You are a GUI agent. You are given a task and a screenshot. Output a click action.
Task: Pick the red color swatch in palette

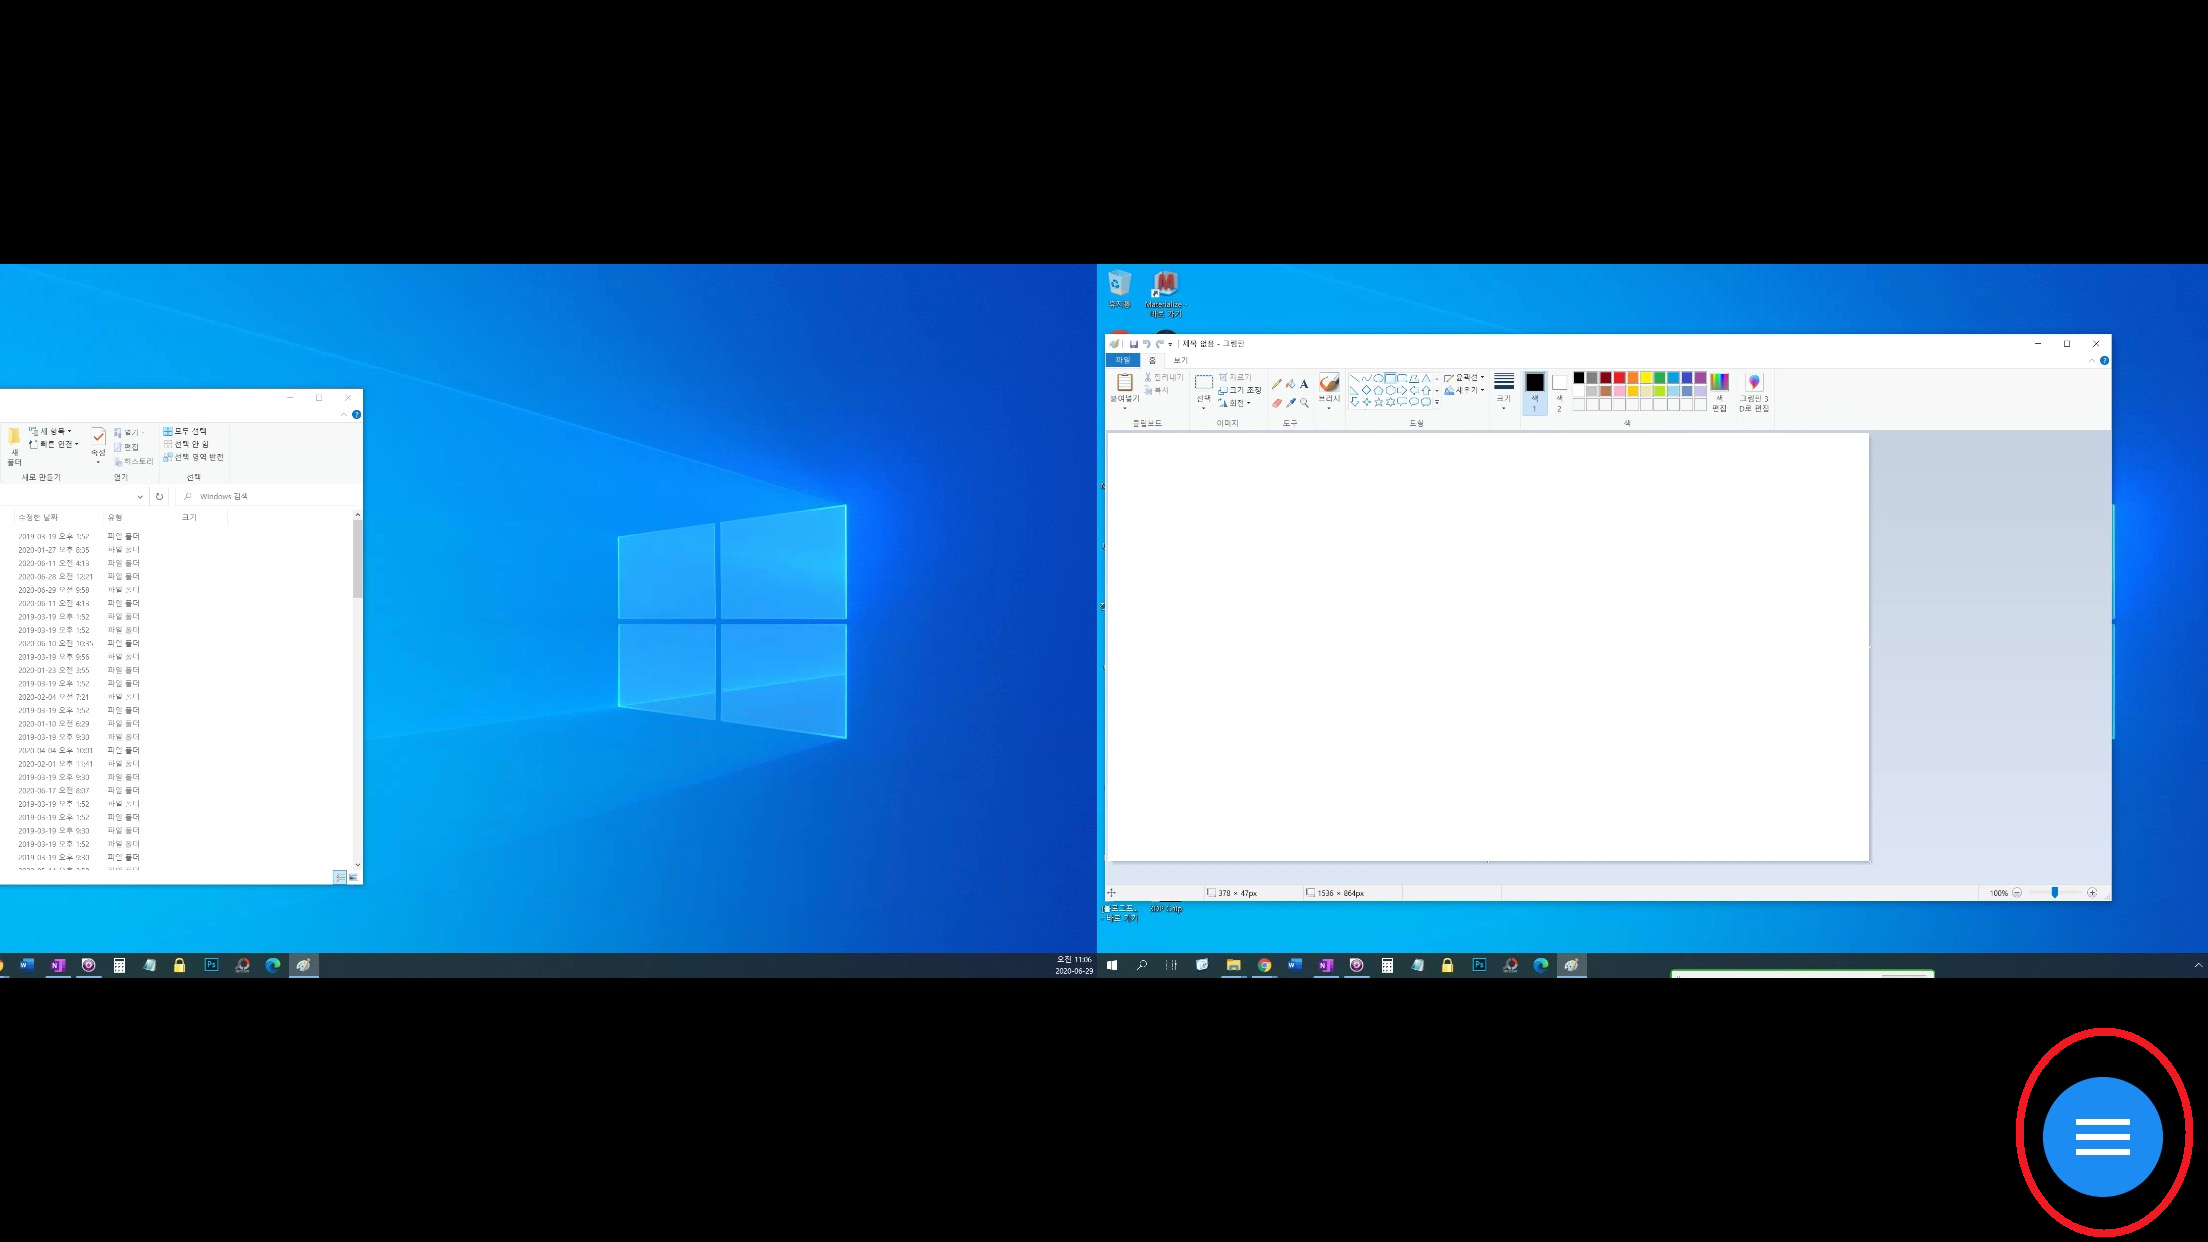click(1619, 378)
